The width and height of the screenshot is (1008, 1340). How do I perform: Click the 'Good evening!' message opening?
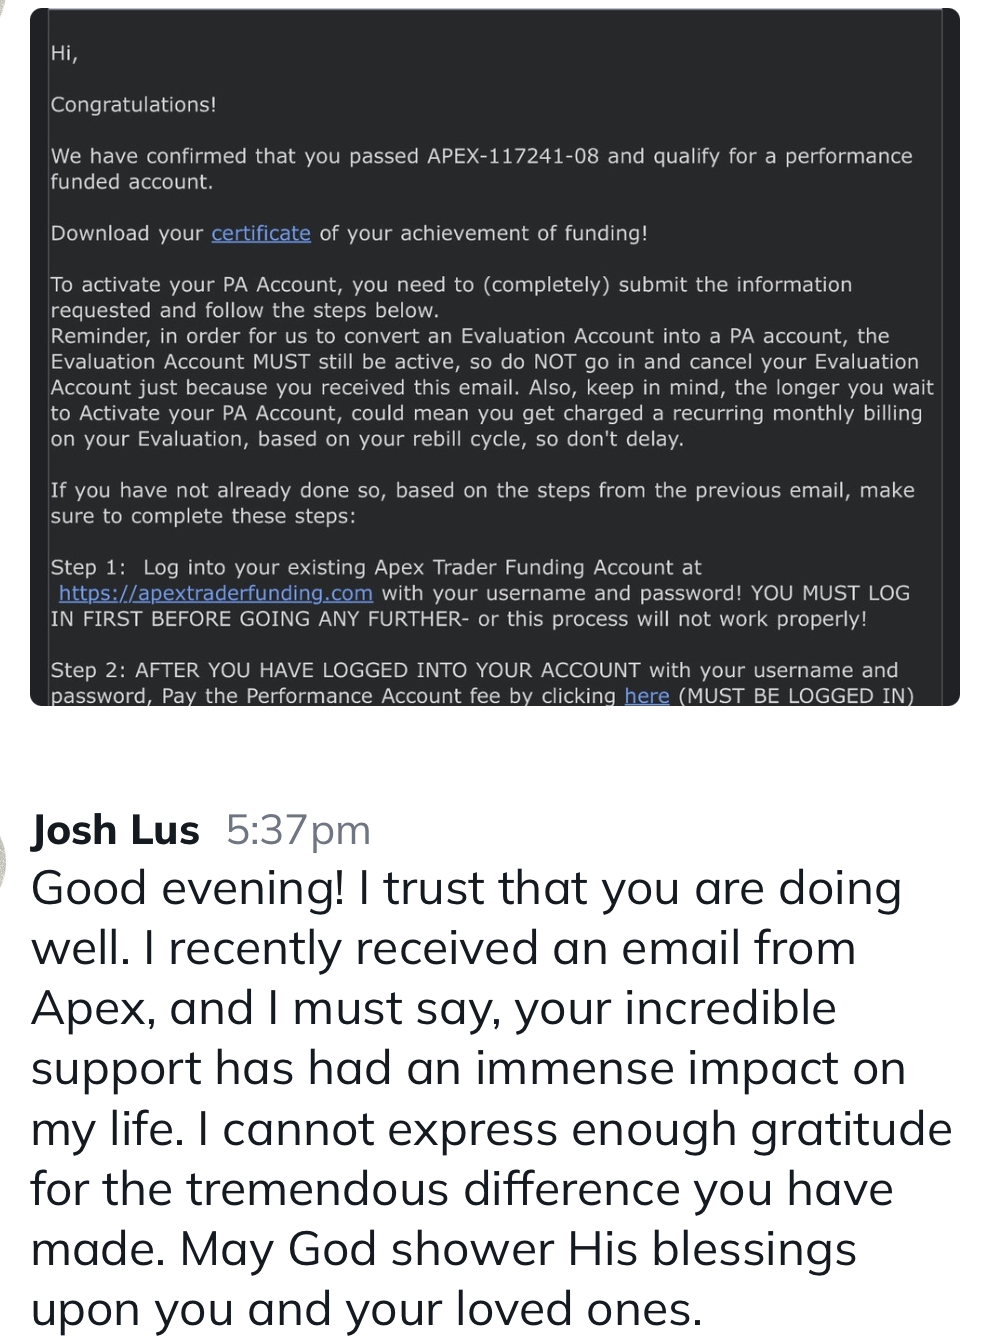183,890
